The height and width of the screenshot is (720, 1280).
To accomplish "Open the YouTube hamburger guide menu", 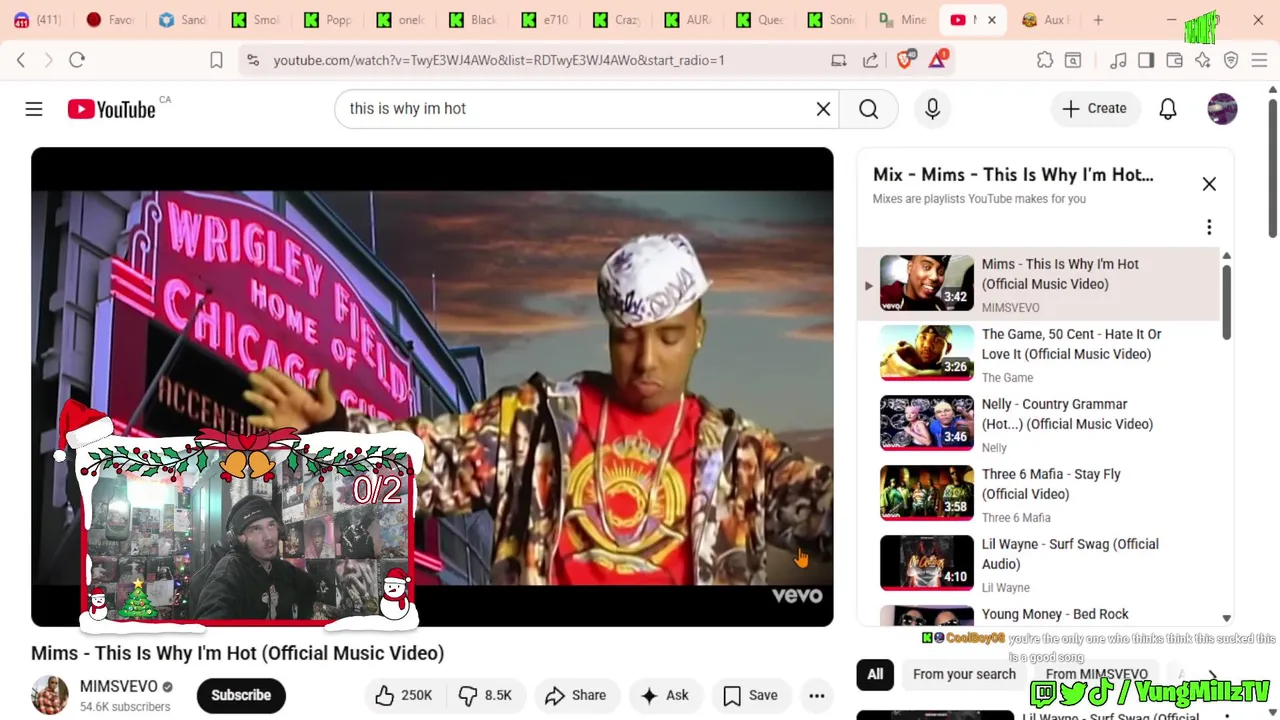I will [34, 108].
